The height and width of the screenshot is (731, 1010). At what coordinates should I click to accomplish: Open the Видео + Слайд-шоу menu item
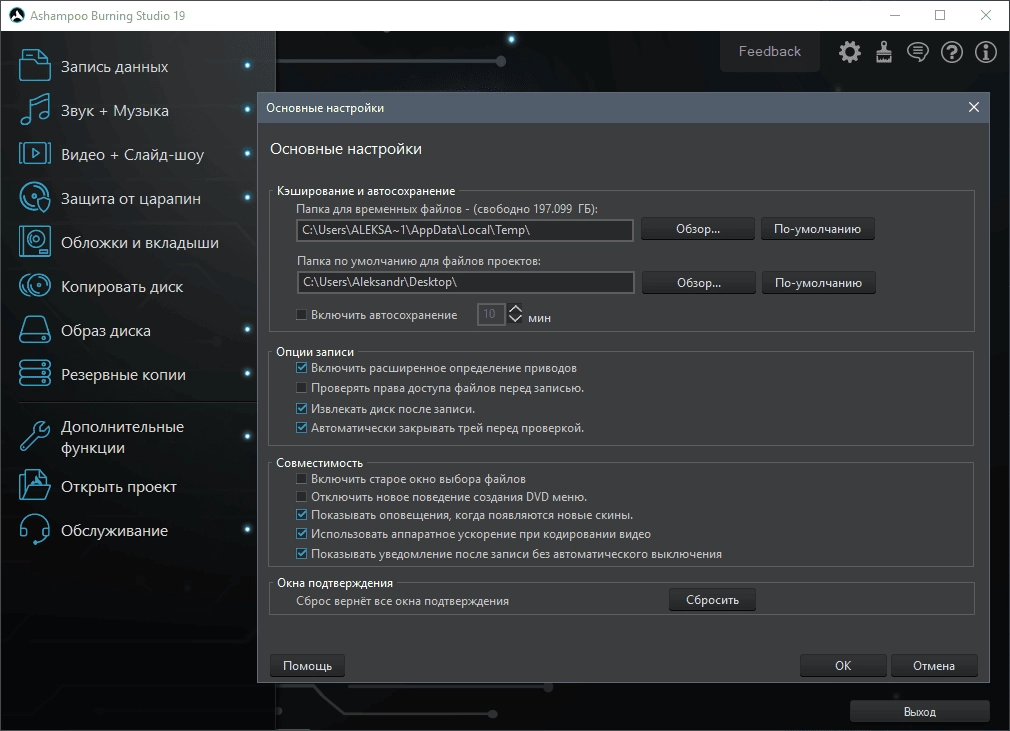tap(135, 153)
